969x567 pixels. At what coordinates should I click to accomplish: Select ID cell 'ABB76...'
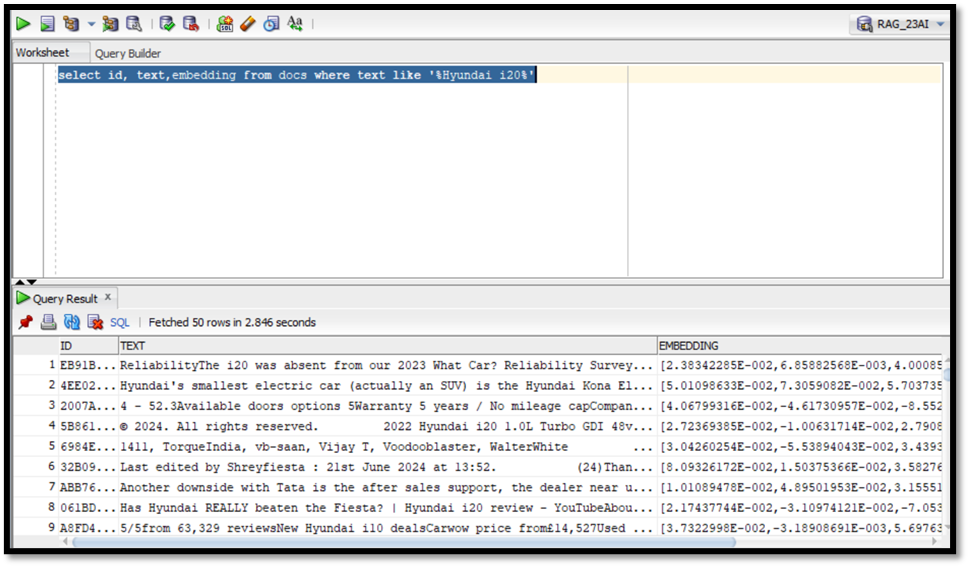(x=88, y=488)
